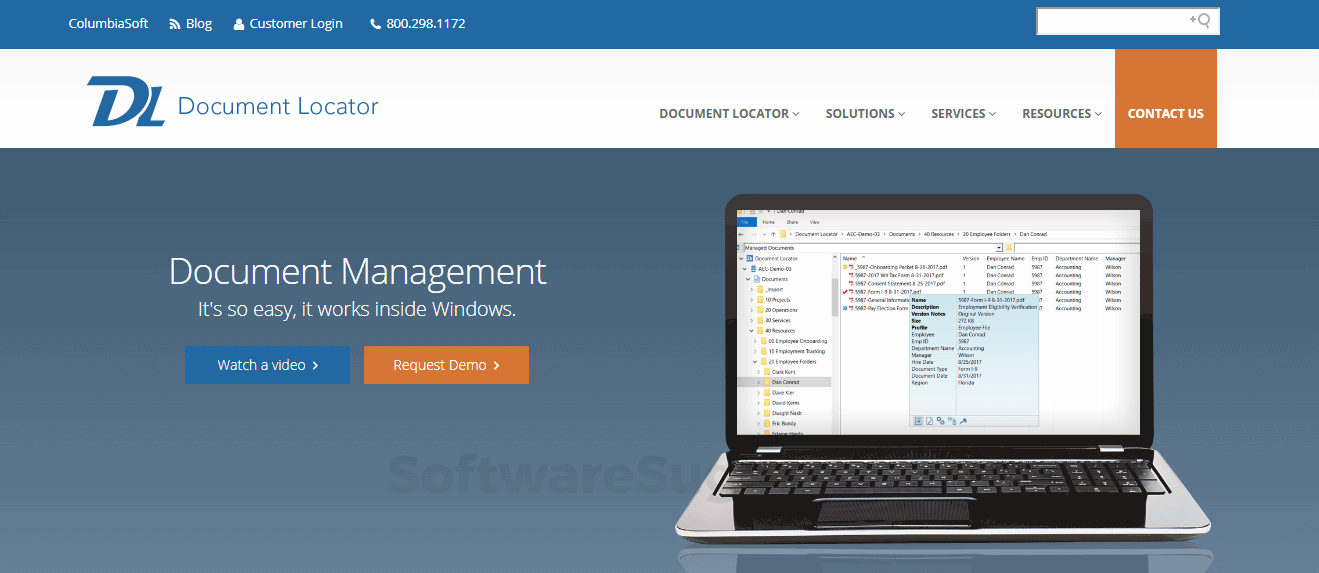Click the magnifier search icon in search box
Viewport: 1319px width, 573px height.
pos(1201,20)
